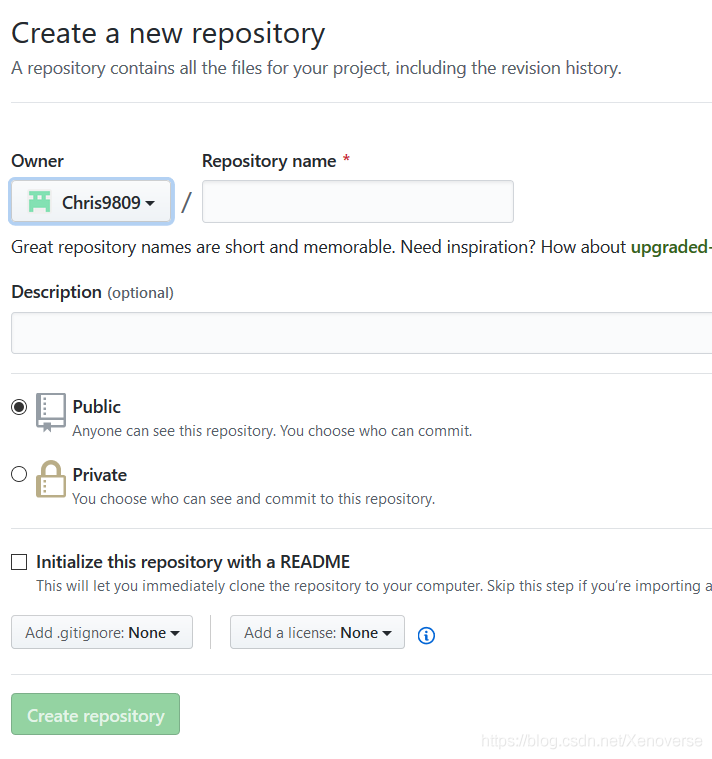This screenshot has height=759, width=712.
Task: Open the Owner dropdown showing Chris9809
Action: [x=92, y=202]
